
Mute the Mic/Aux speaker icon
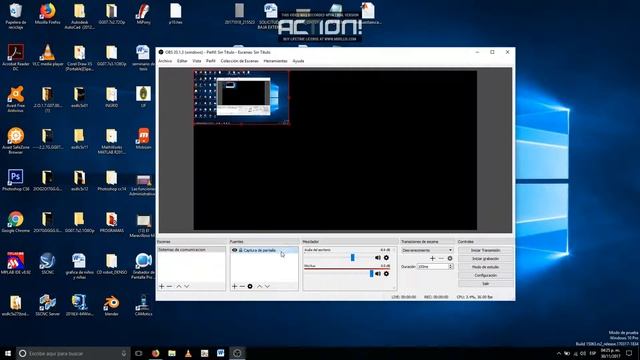(378, 273)
